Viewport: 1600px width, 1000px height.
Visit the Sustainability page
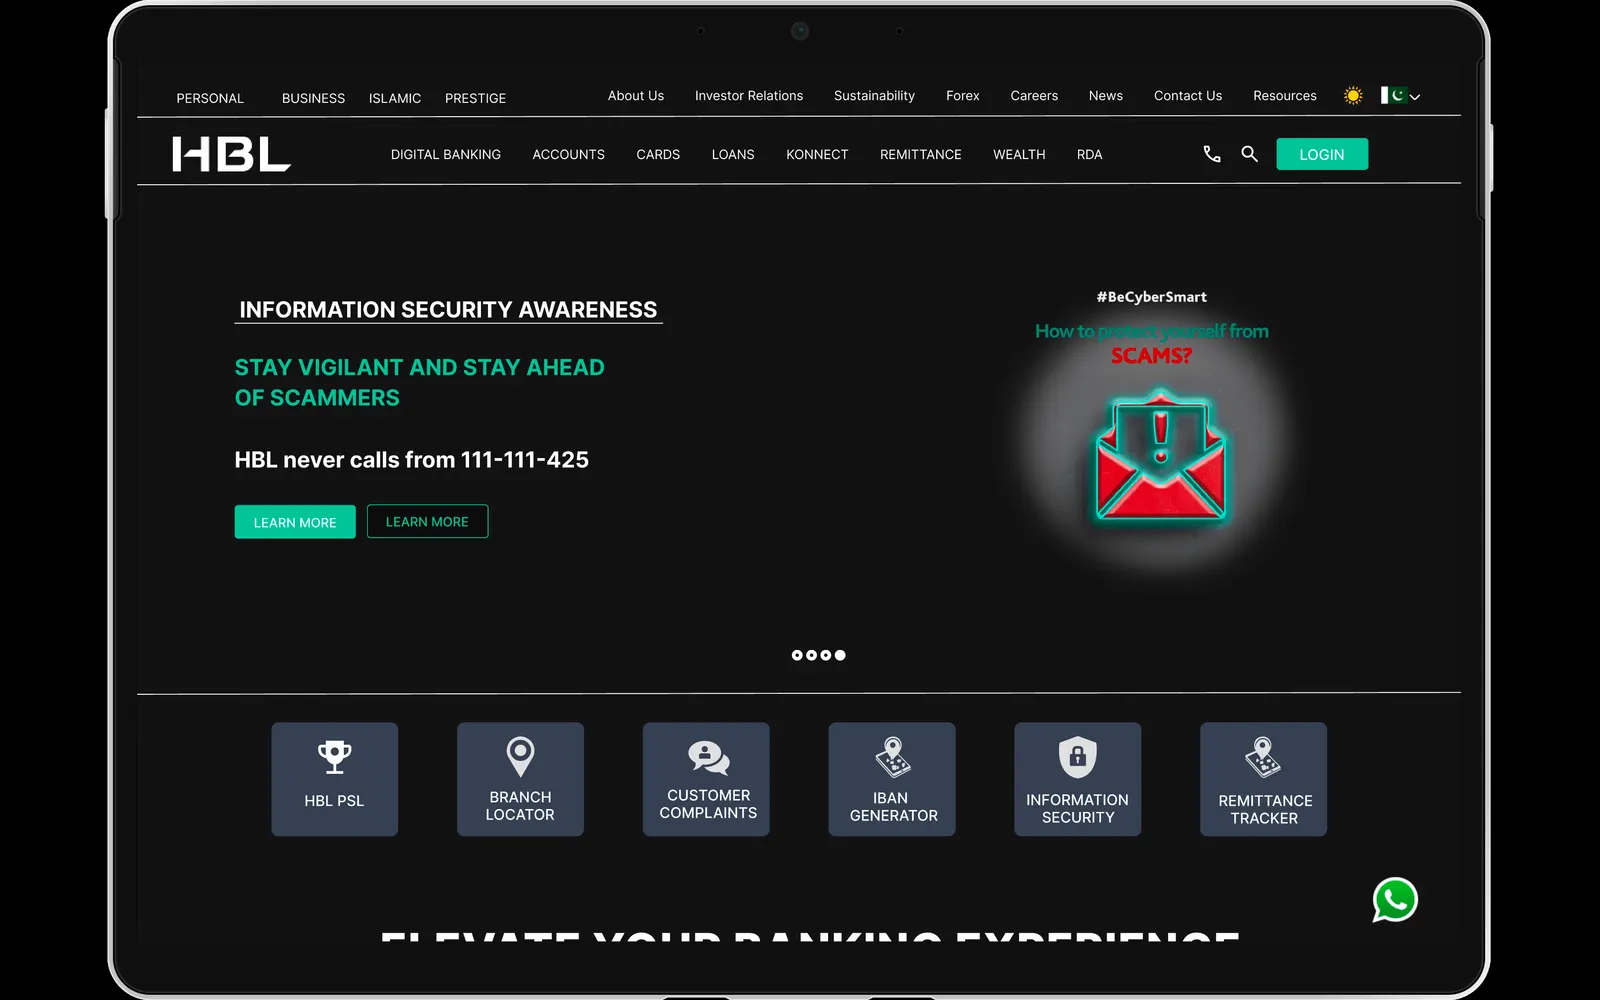(x=874, y=96)
